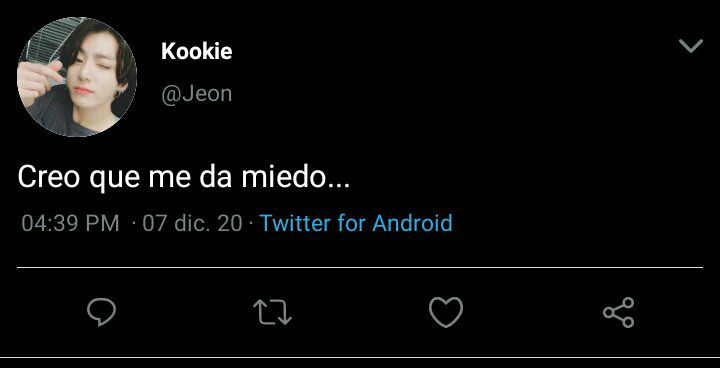Tap the heart icon to like
The width and height of the screenshot is (720, 368).
(x=446, y=312)
